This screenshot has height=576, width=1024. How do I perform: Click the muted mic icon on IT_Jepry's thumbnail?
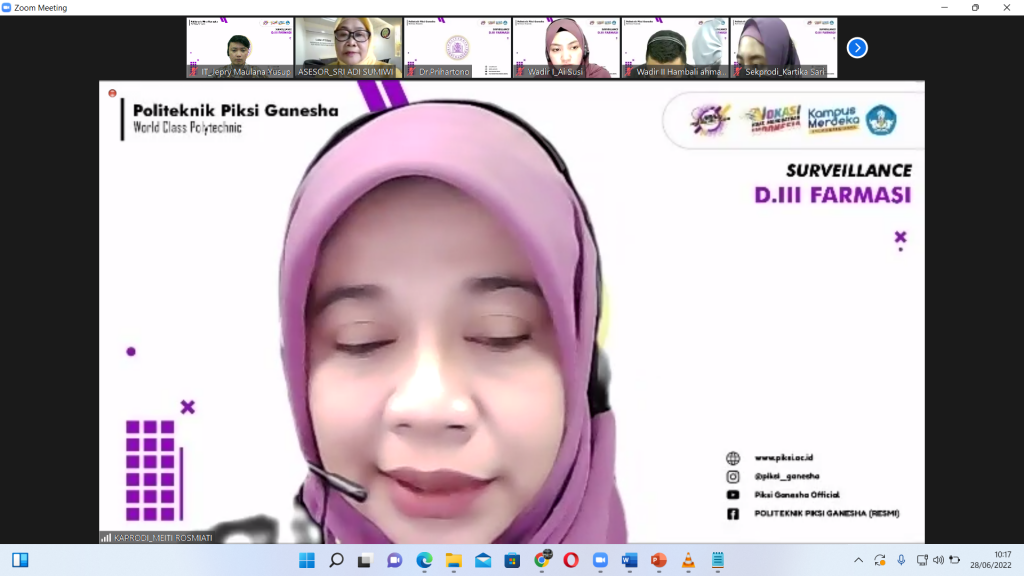point(194,71)
